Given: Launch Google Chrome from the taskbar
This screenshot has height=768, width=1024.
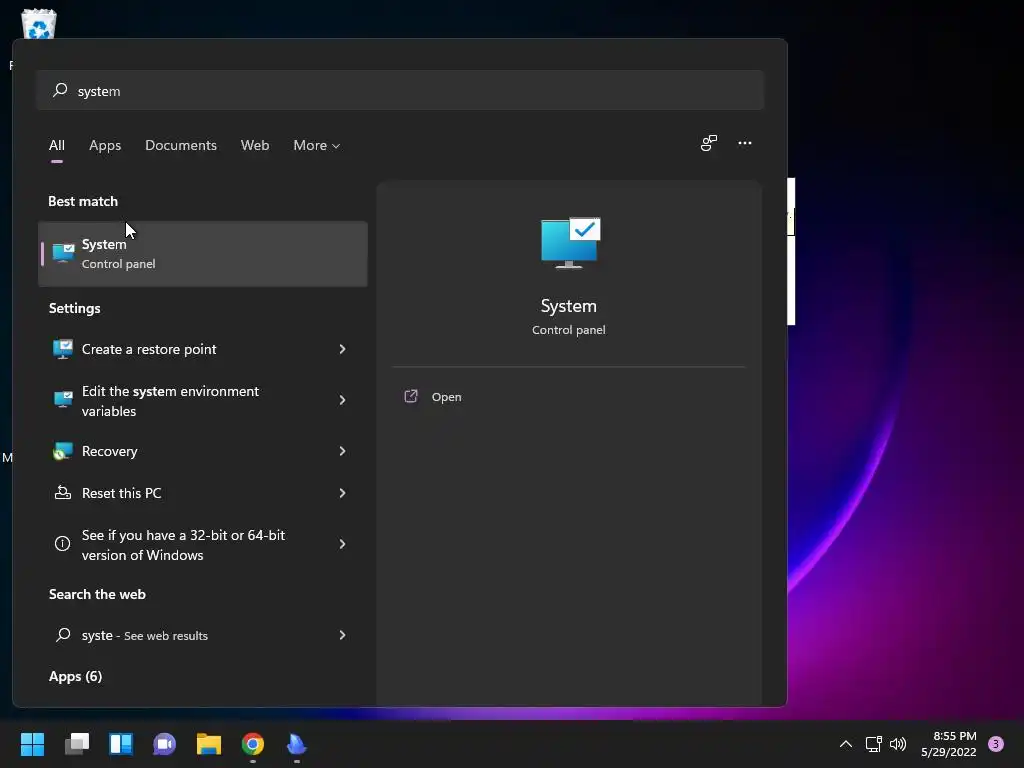Looking at the screenshot, I should (x=253, y=744).
